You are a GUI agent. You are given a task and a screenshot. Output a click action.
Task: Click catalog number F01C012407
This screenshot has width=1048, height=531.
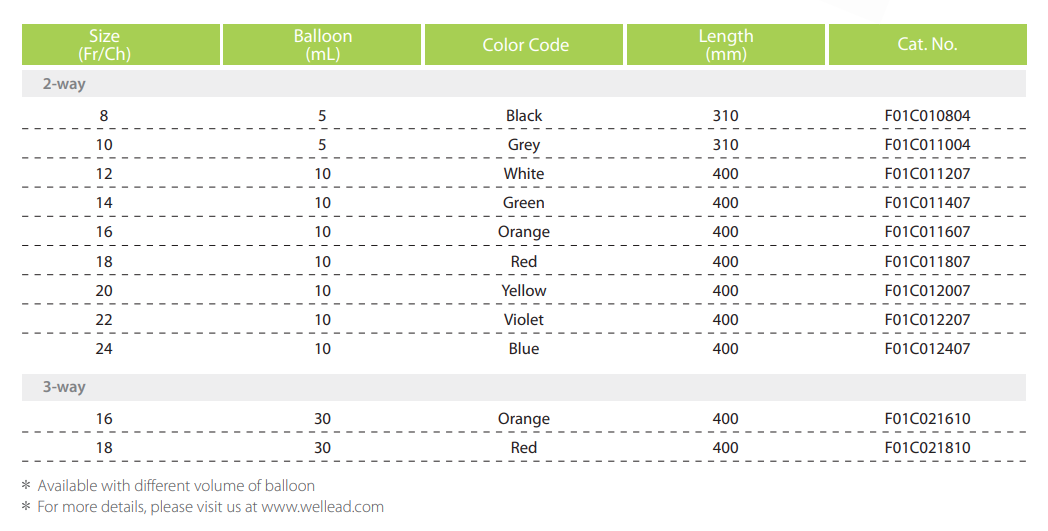(927, 349)
